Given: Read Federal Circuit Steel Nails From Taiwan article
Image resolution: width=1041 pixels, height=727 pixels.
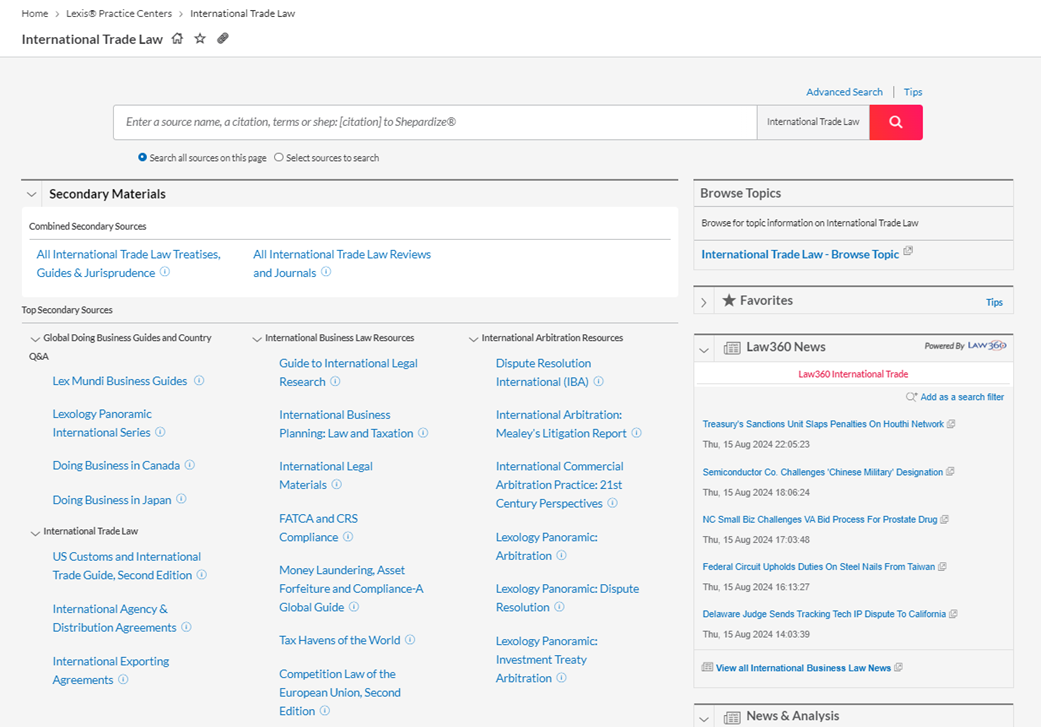Looking at the screenshot, I should click(x=819, y=566).
